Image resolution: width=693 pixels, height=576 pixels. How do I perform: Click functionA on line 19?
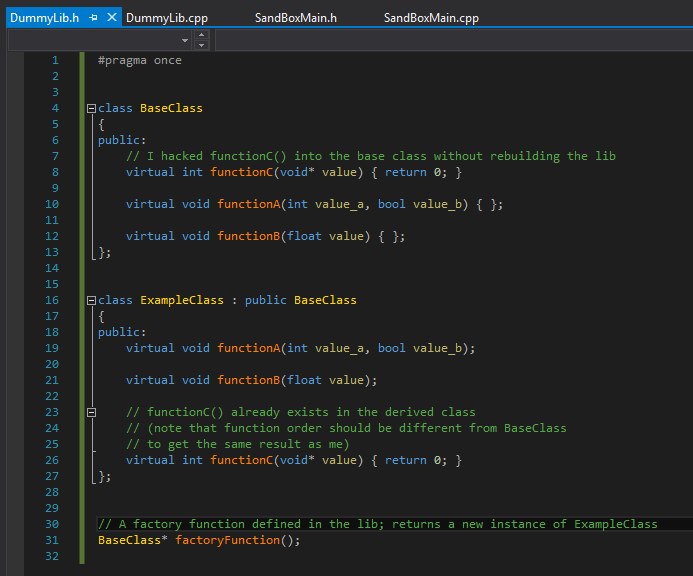click(x=249, y=348)
